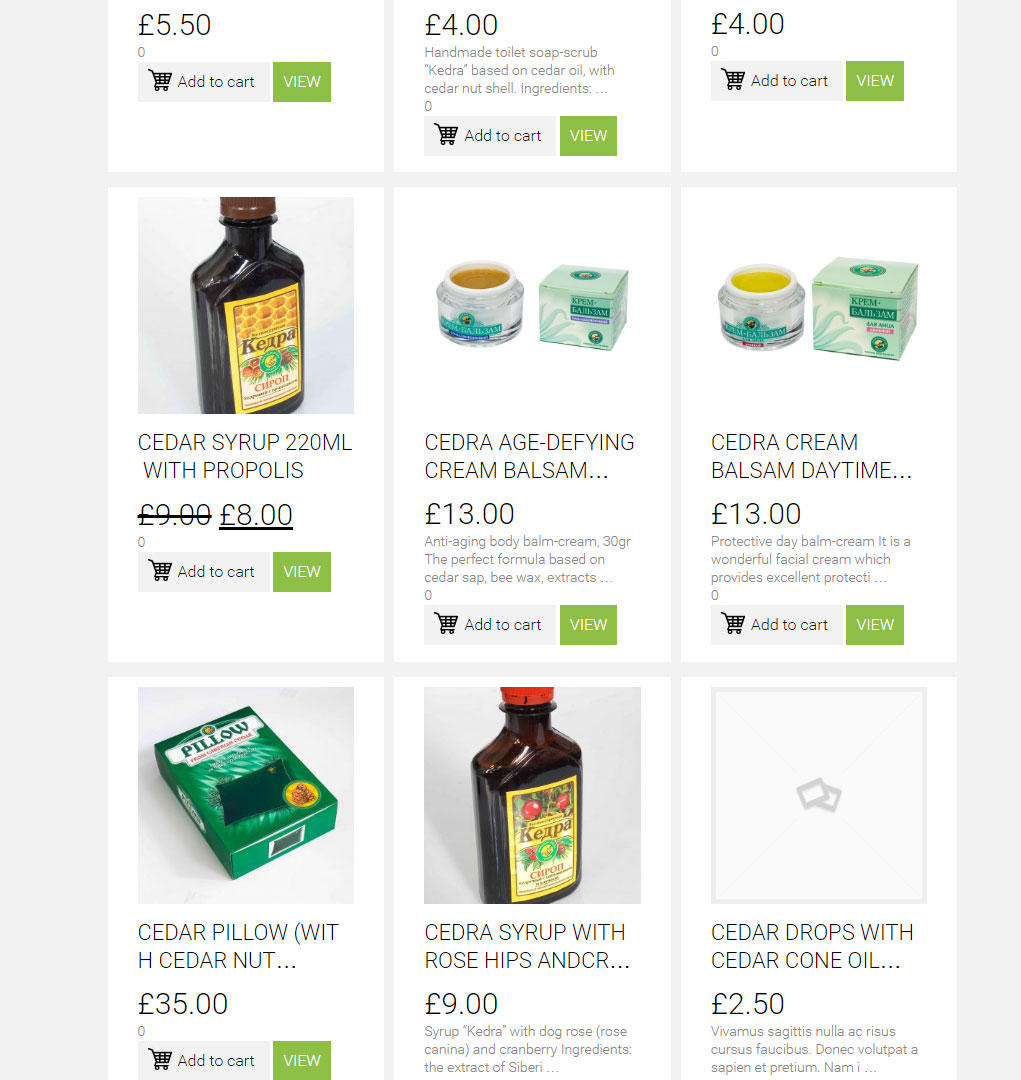
Task: Open the Cedar Syrup with Propolis bottle image
Action: pos(246,306)
